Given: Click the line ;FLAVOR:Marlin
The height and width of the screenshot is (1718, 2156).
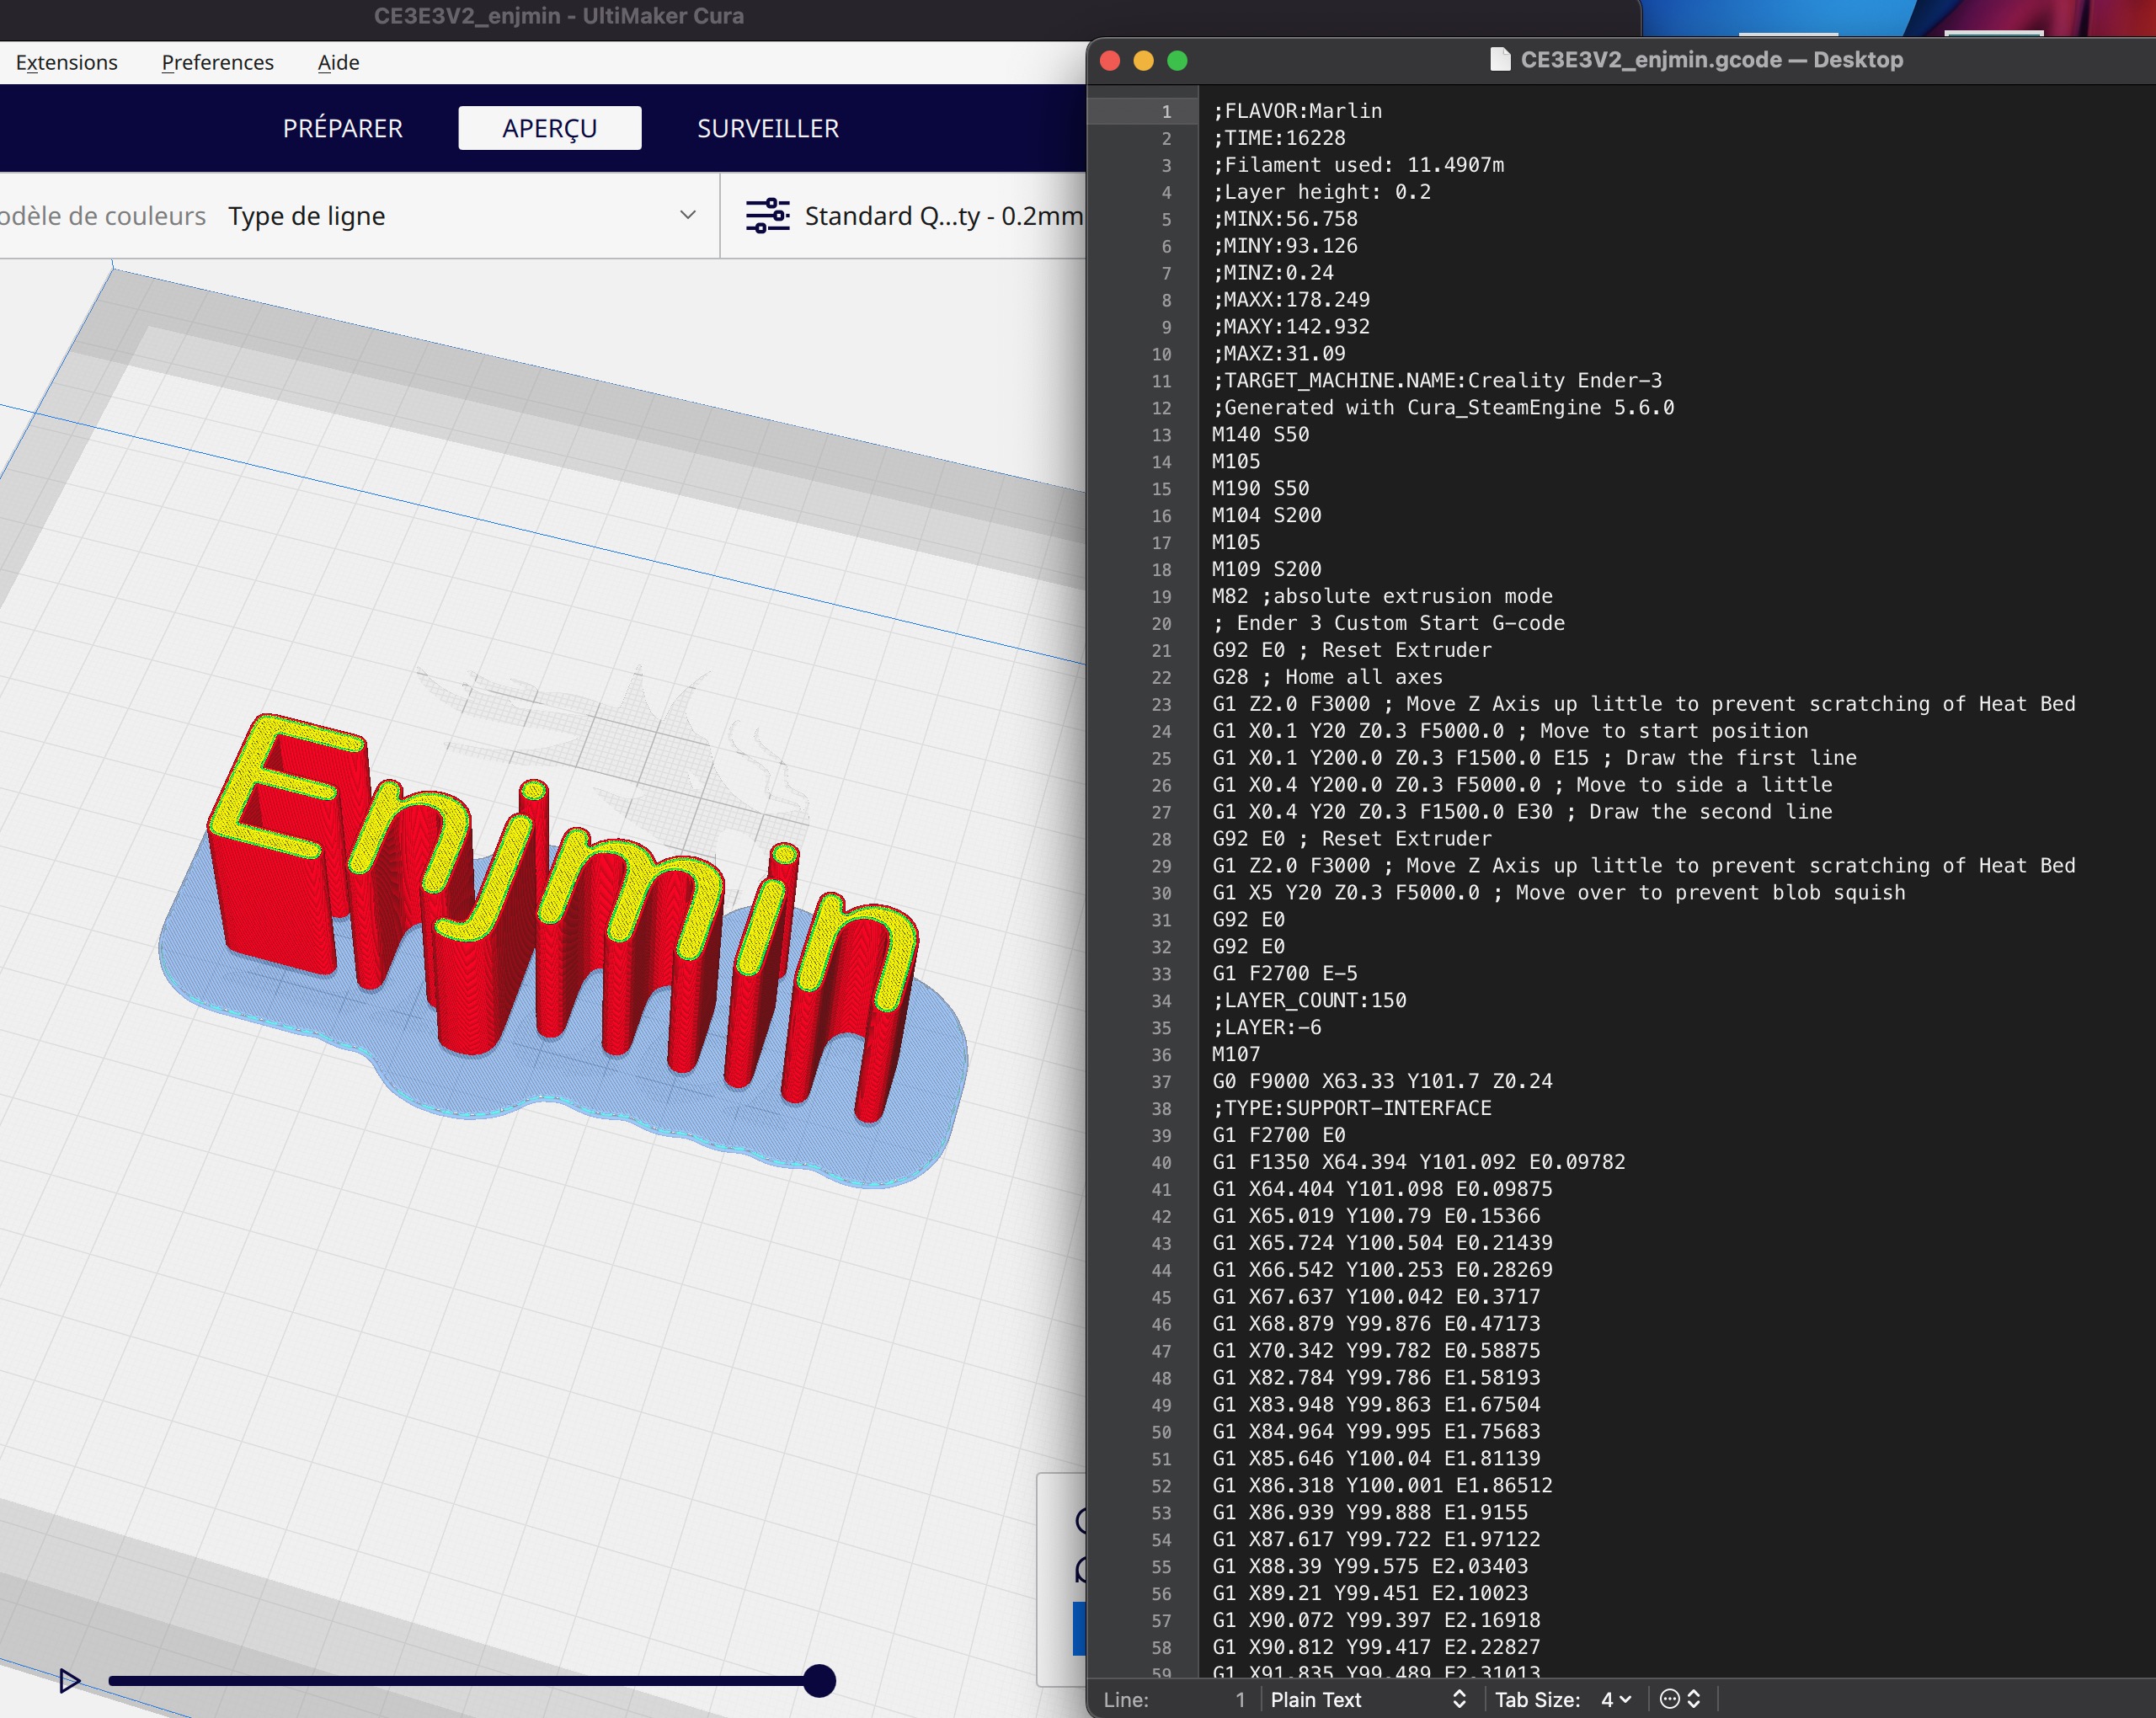Looking at the screenshot, I should click(x=1297, y=111).
